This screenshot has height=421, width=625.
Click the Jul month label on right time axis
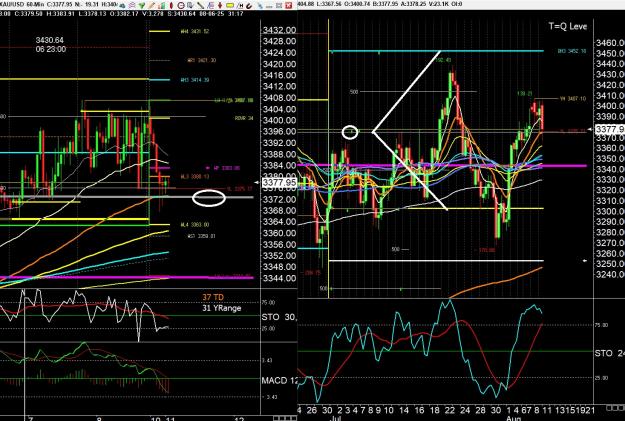(x=334, y=419)
